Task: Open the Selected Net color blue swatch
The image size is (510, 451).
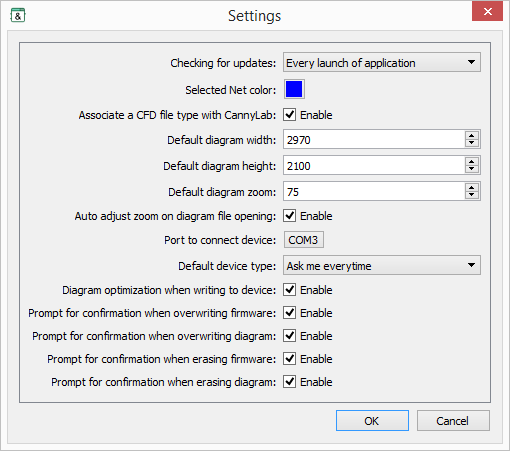Action: 294,89
